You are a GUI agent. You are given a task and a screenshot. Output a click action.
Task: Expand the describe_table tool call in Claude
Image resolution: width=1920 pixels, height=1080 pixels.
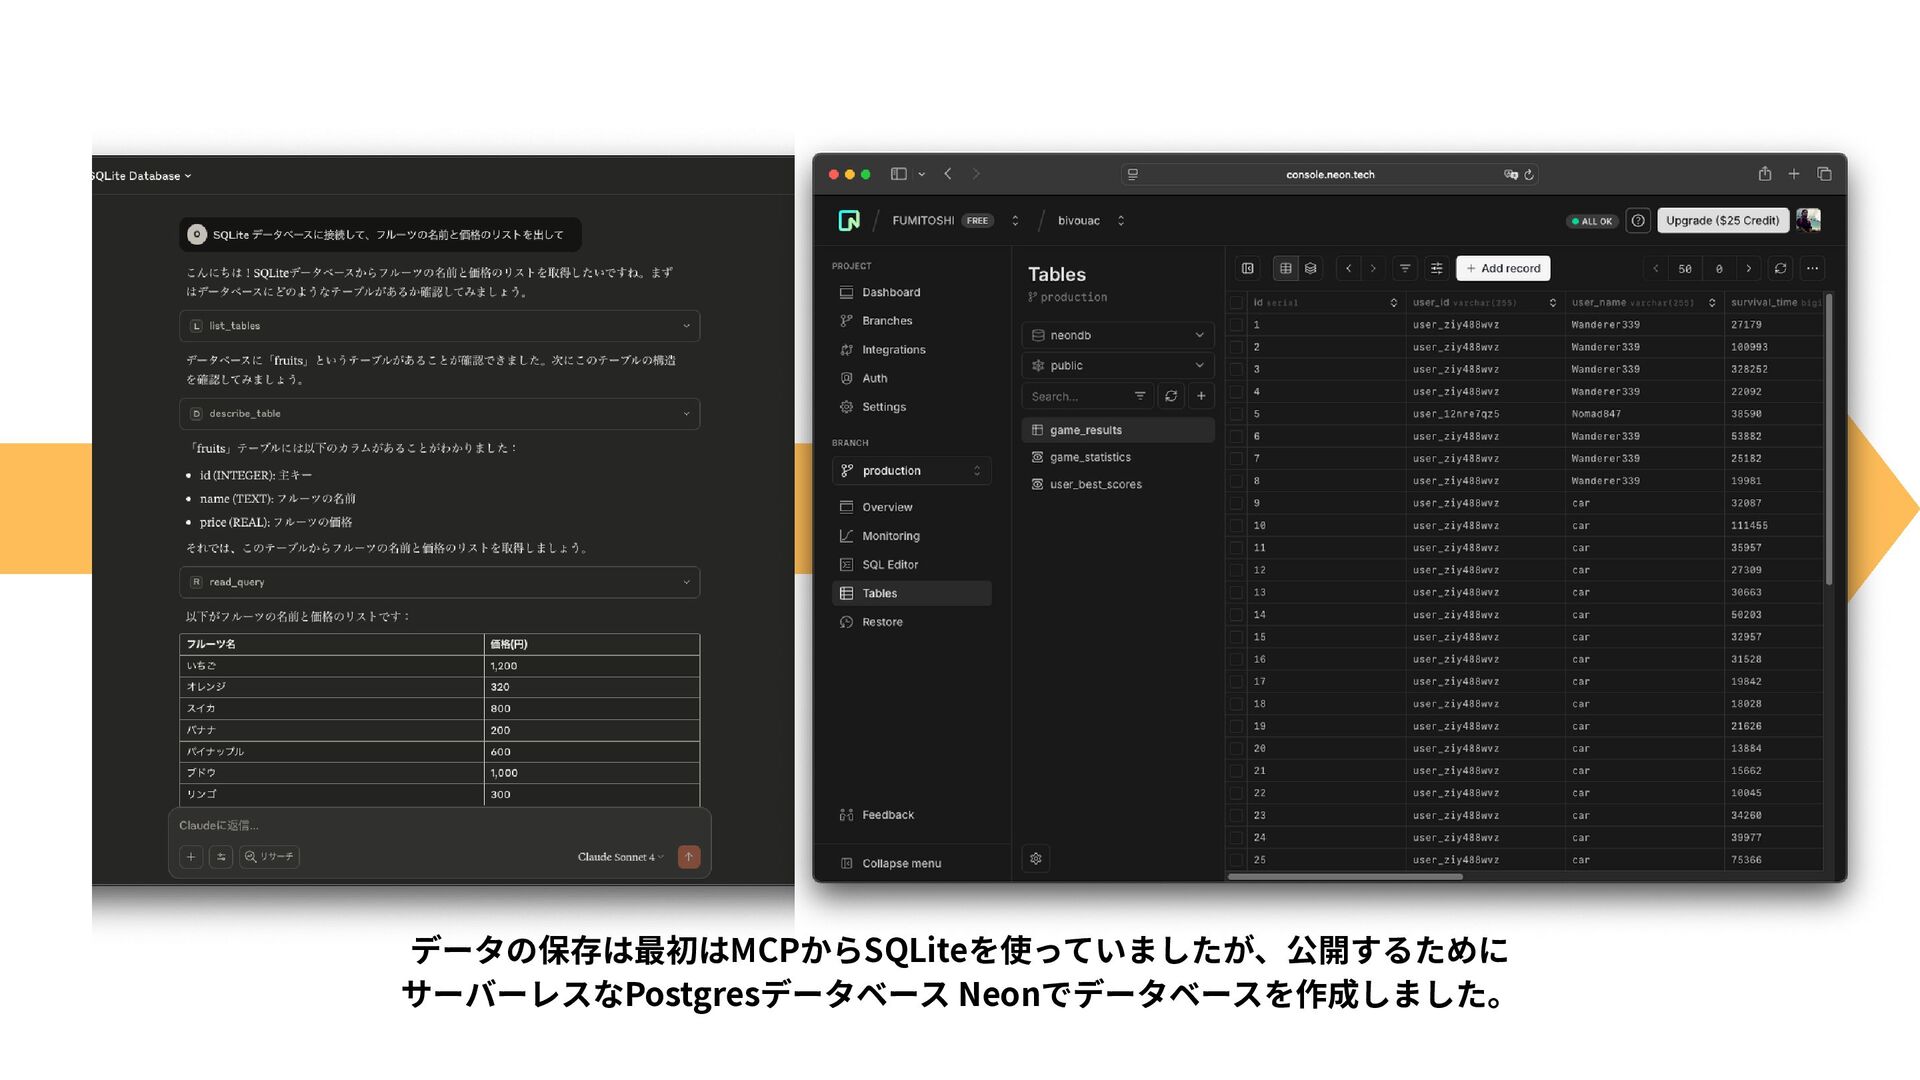[x=440, y=414]
